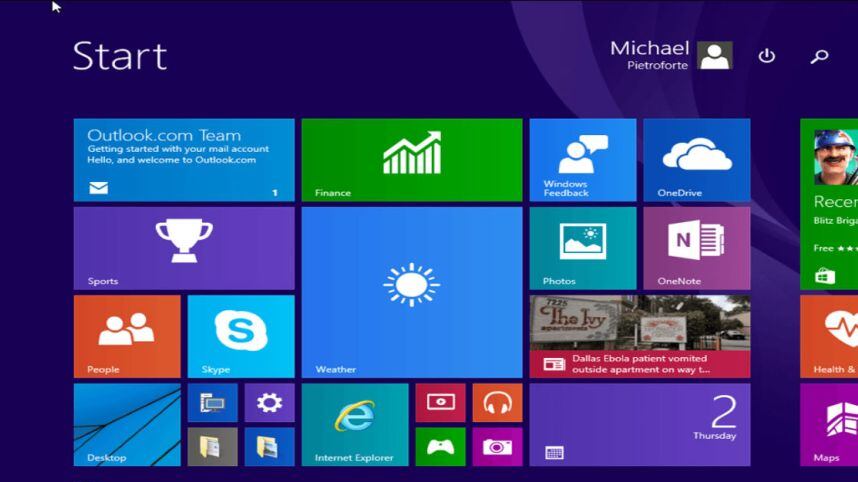Open the Sports trophy tile

point(183,247)
